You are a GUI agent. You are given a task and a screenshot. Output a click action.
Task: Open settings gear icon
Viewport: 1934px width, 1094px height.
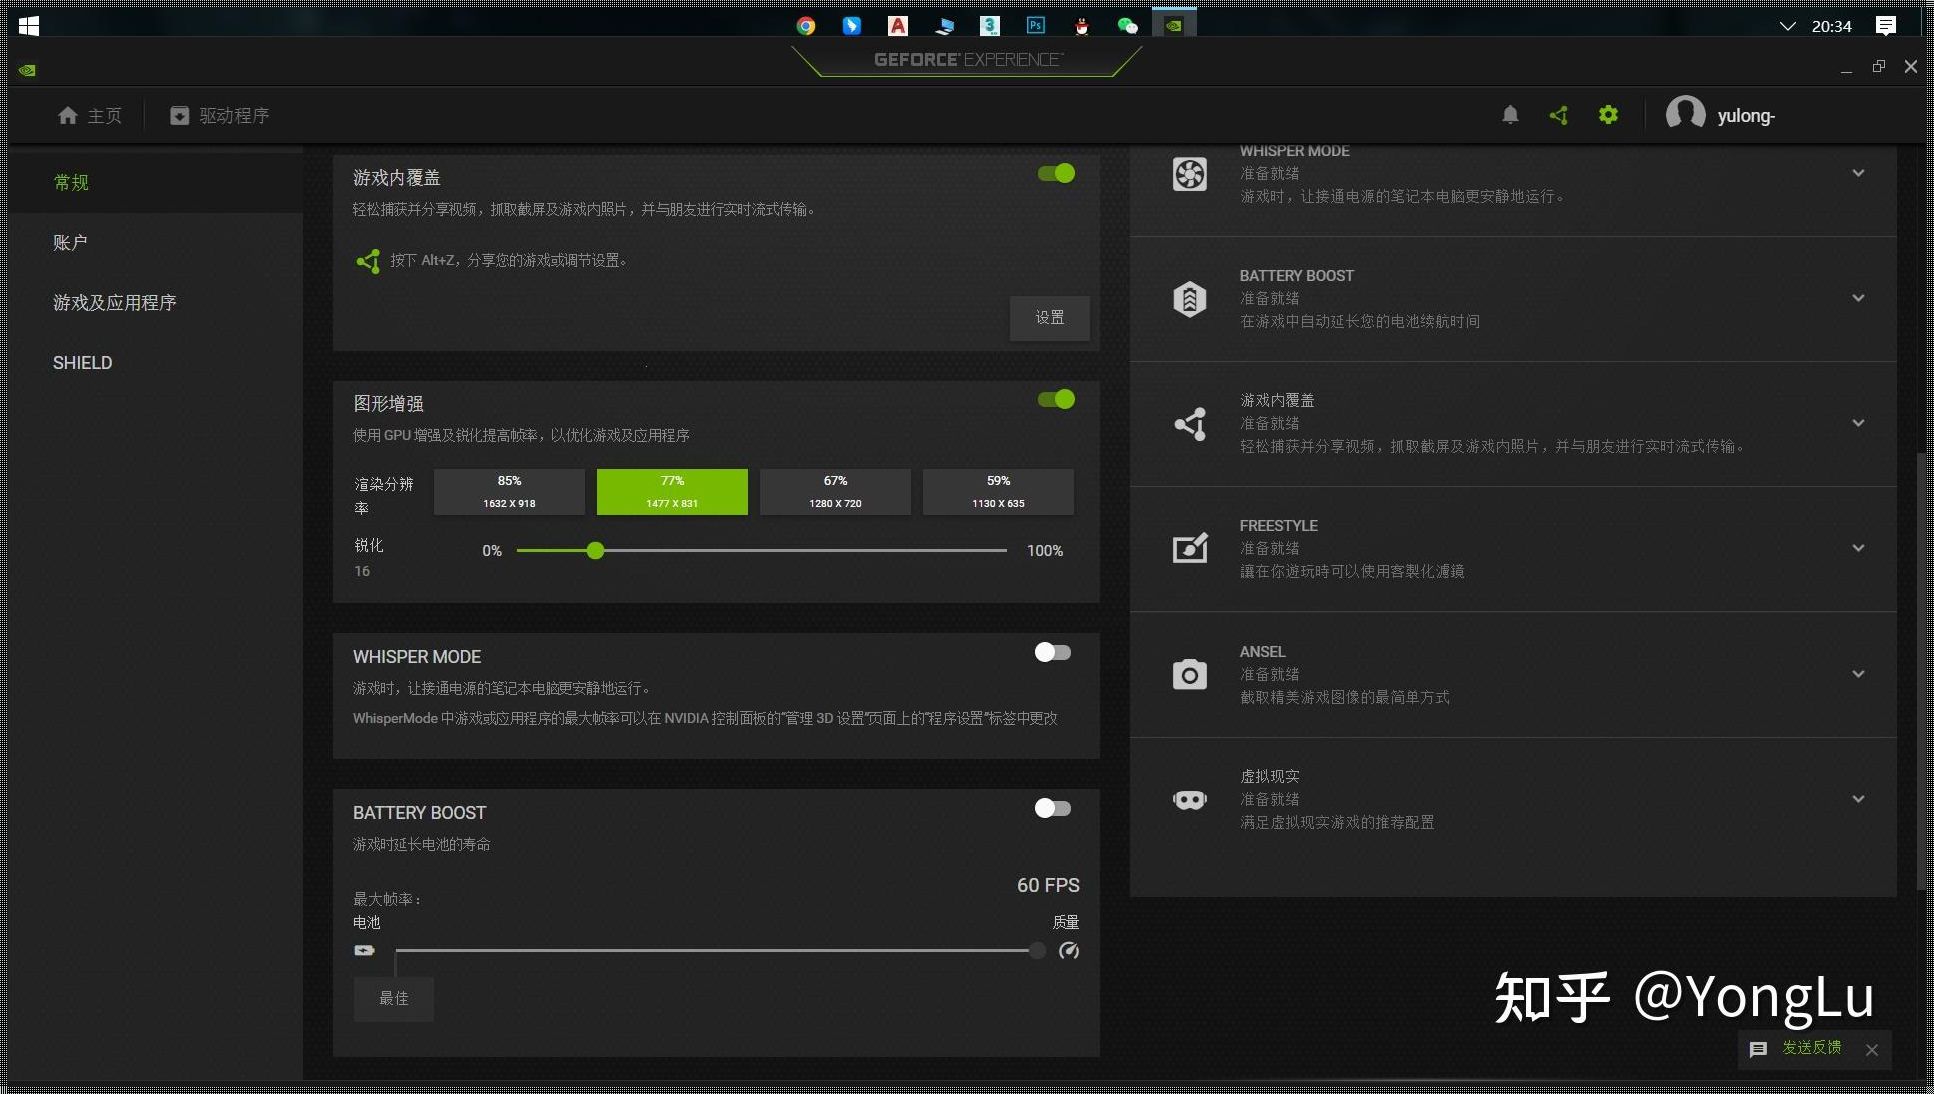click(1608, 115)
